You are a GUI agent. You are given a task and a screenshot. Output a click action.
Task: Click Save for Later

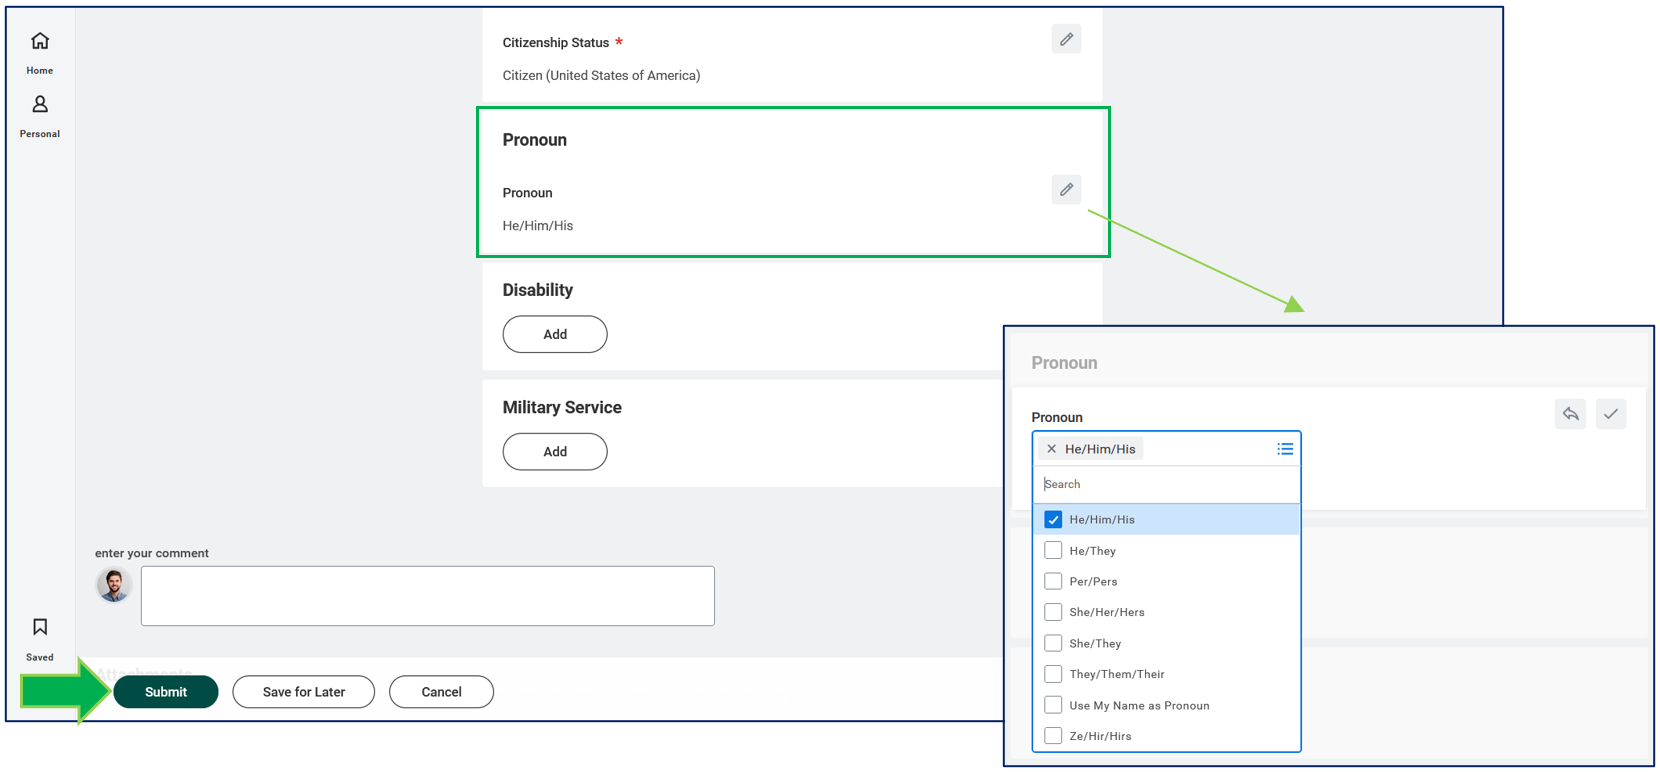pos(304,692)
